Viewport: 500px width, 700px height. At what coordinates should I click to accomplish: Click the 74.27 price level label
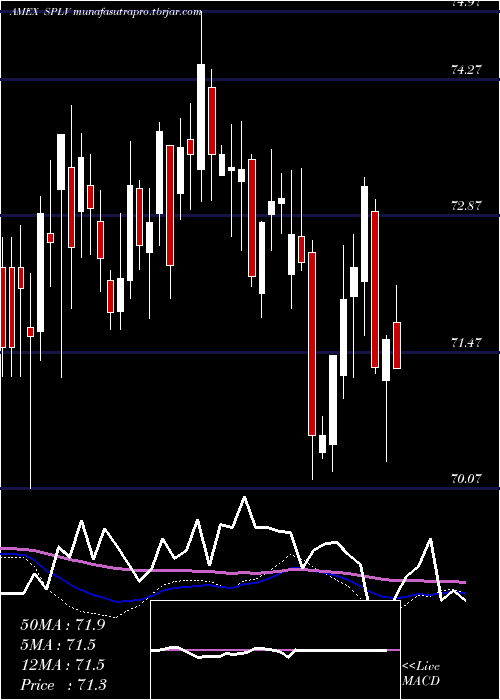click(x=467, y=70)
